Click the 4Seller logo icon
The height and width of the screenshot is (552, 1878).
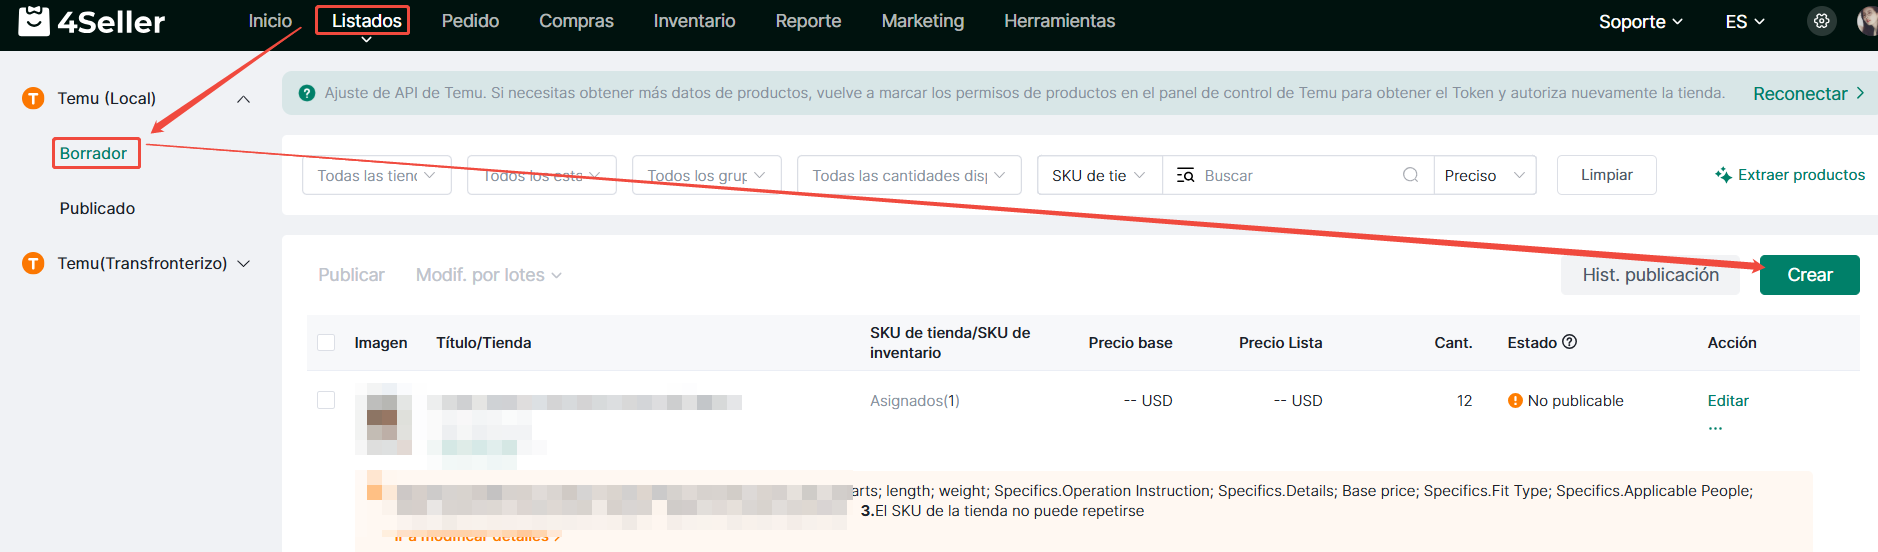tap(34, 21)
